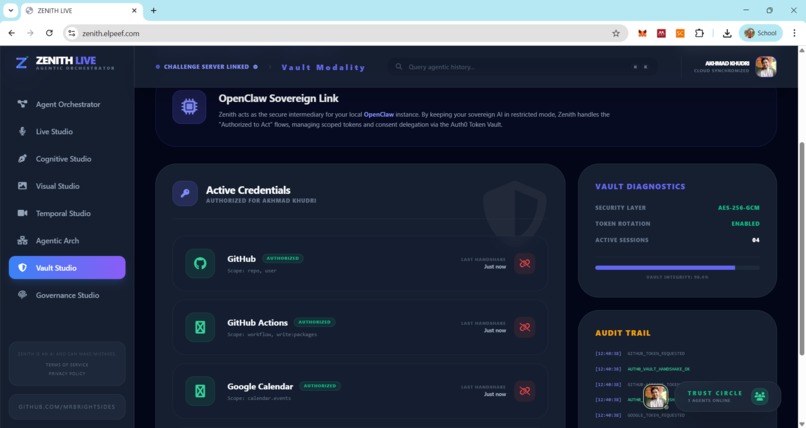Select the Vault Studio menu item
Screen dimensions: 806x428
[67, 268]
